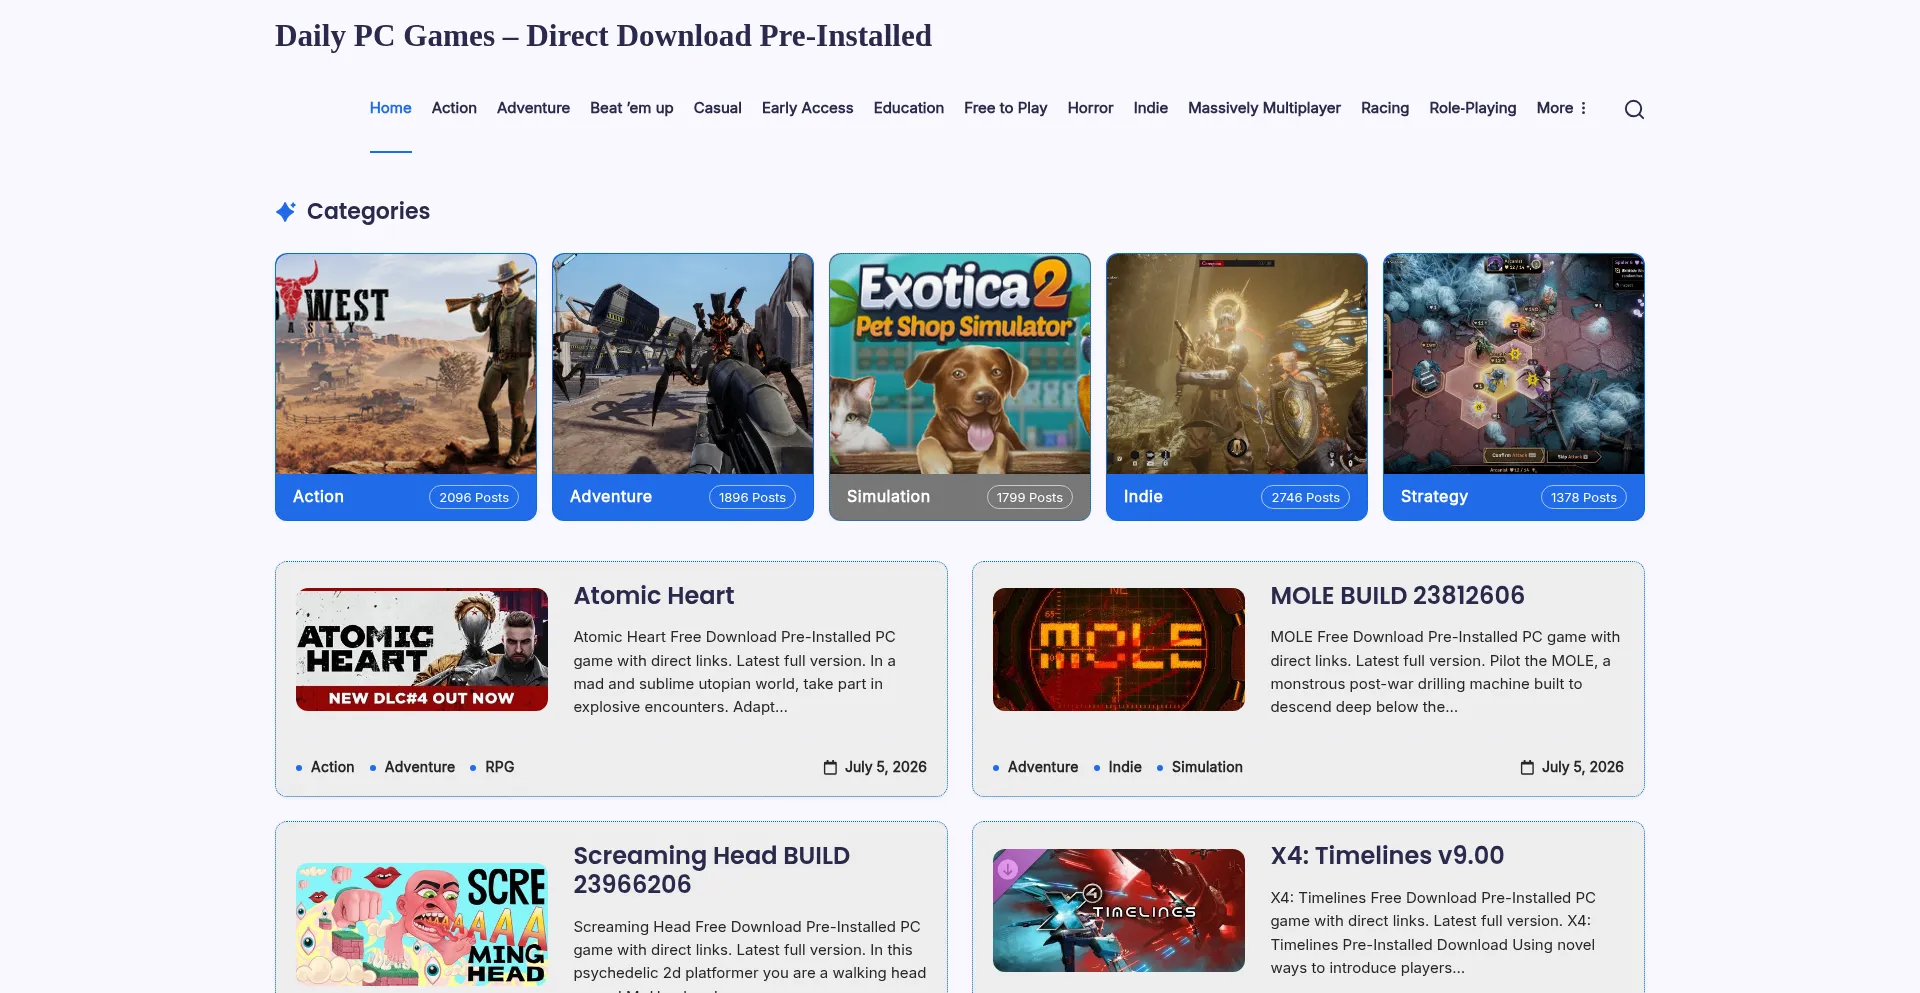This screenshot has width=1920, height=993.
Task: Open the MOLE BUILD 23812606 post title
Action: [1397, 596]
